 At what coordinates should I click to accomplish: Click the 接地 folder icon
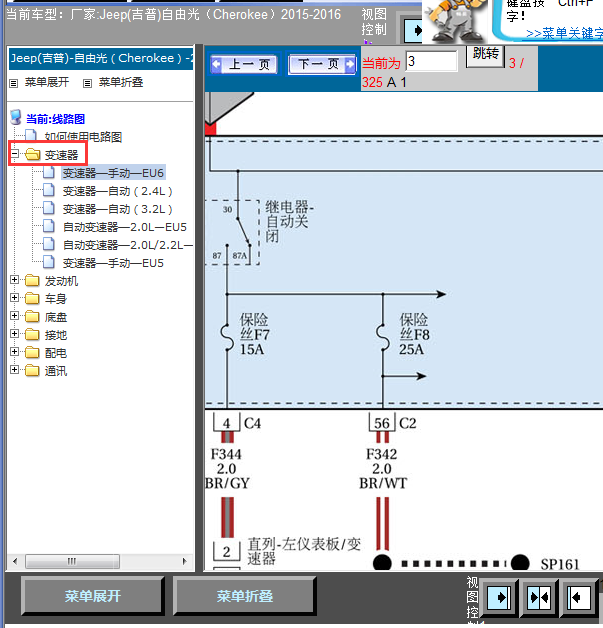32,334
